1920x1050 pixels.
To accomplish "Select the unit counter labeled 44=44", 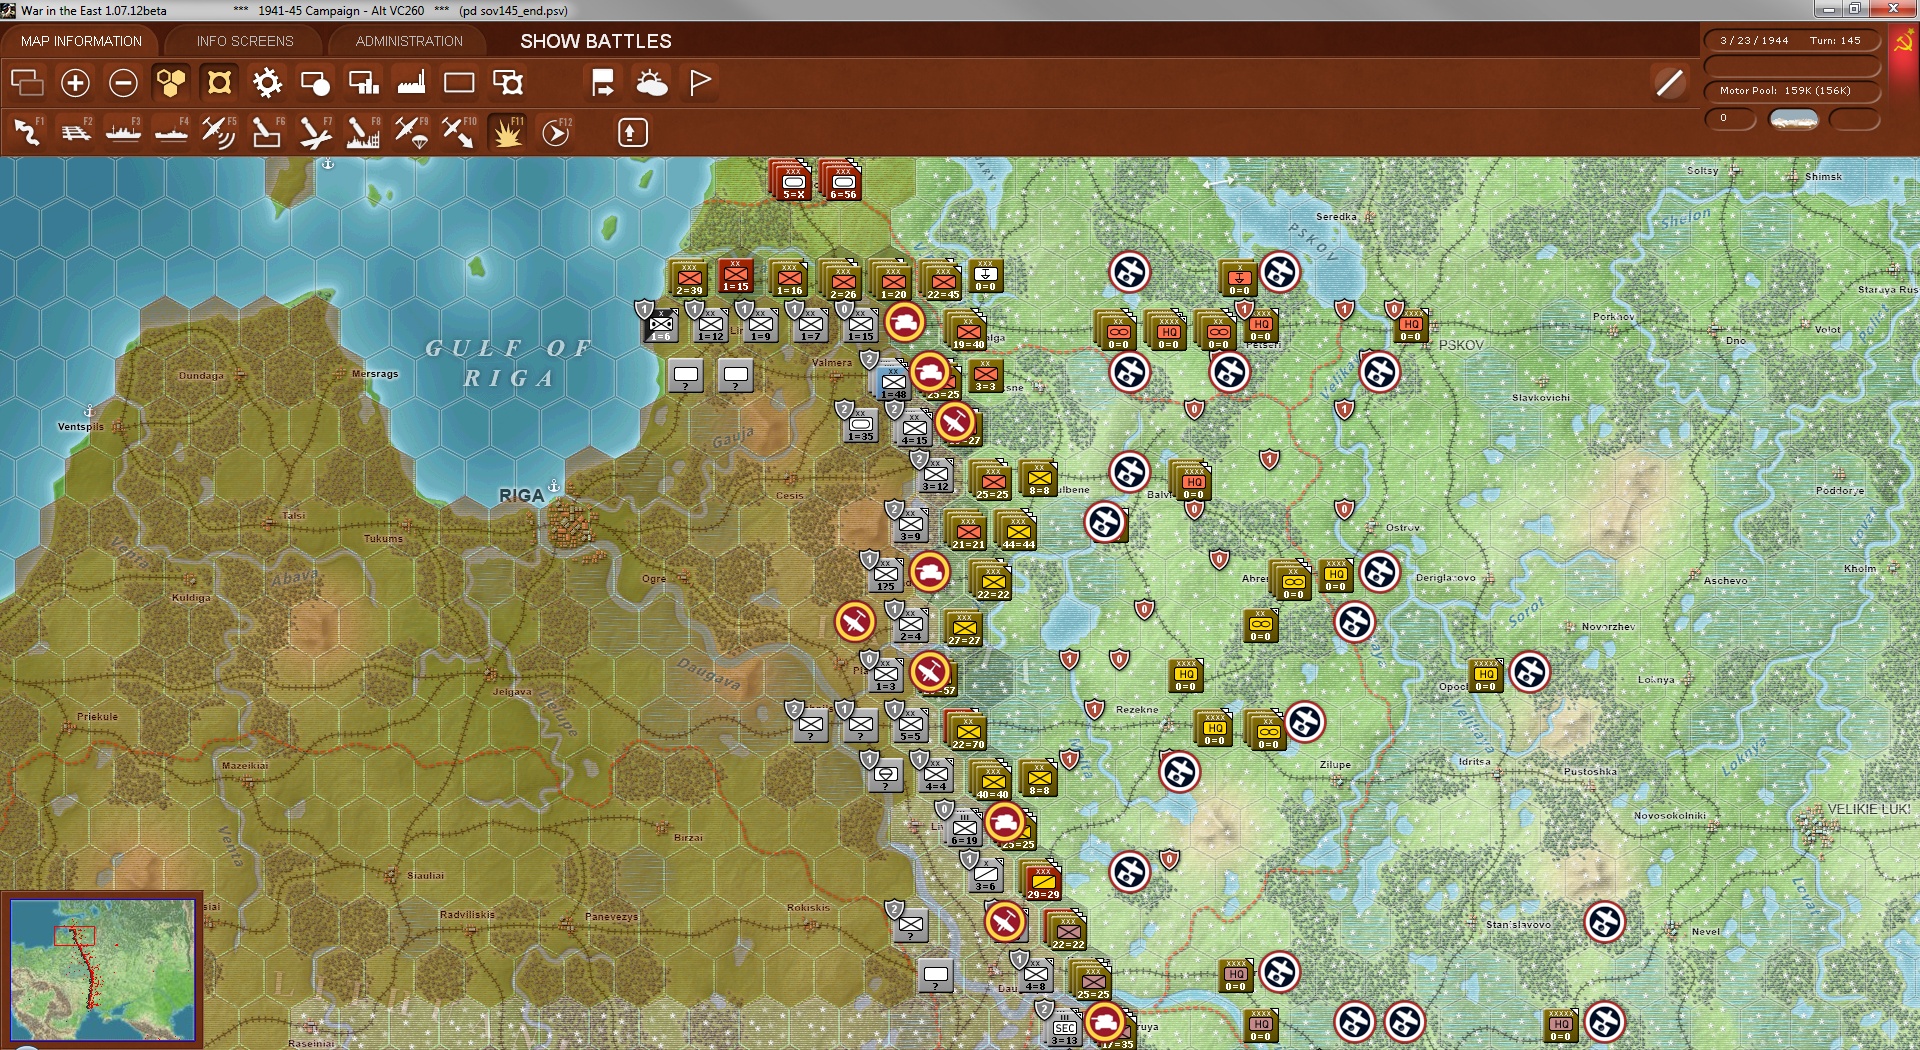I will click(1018, 533).
